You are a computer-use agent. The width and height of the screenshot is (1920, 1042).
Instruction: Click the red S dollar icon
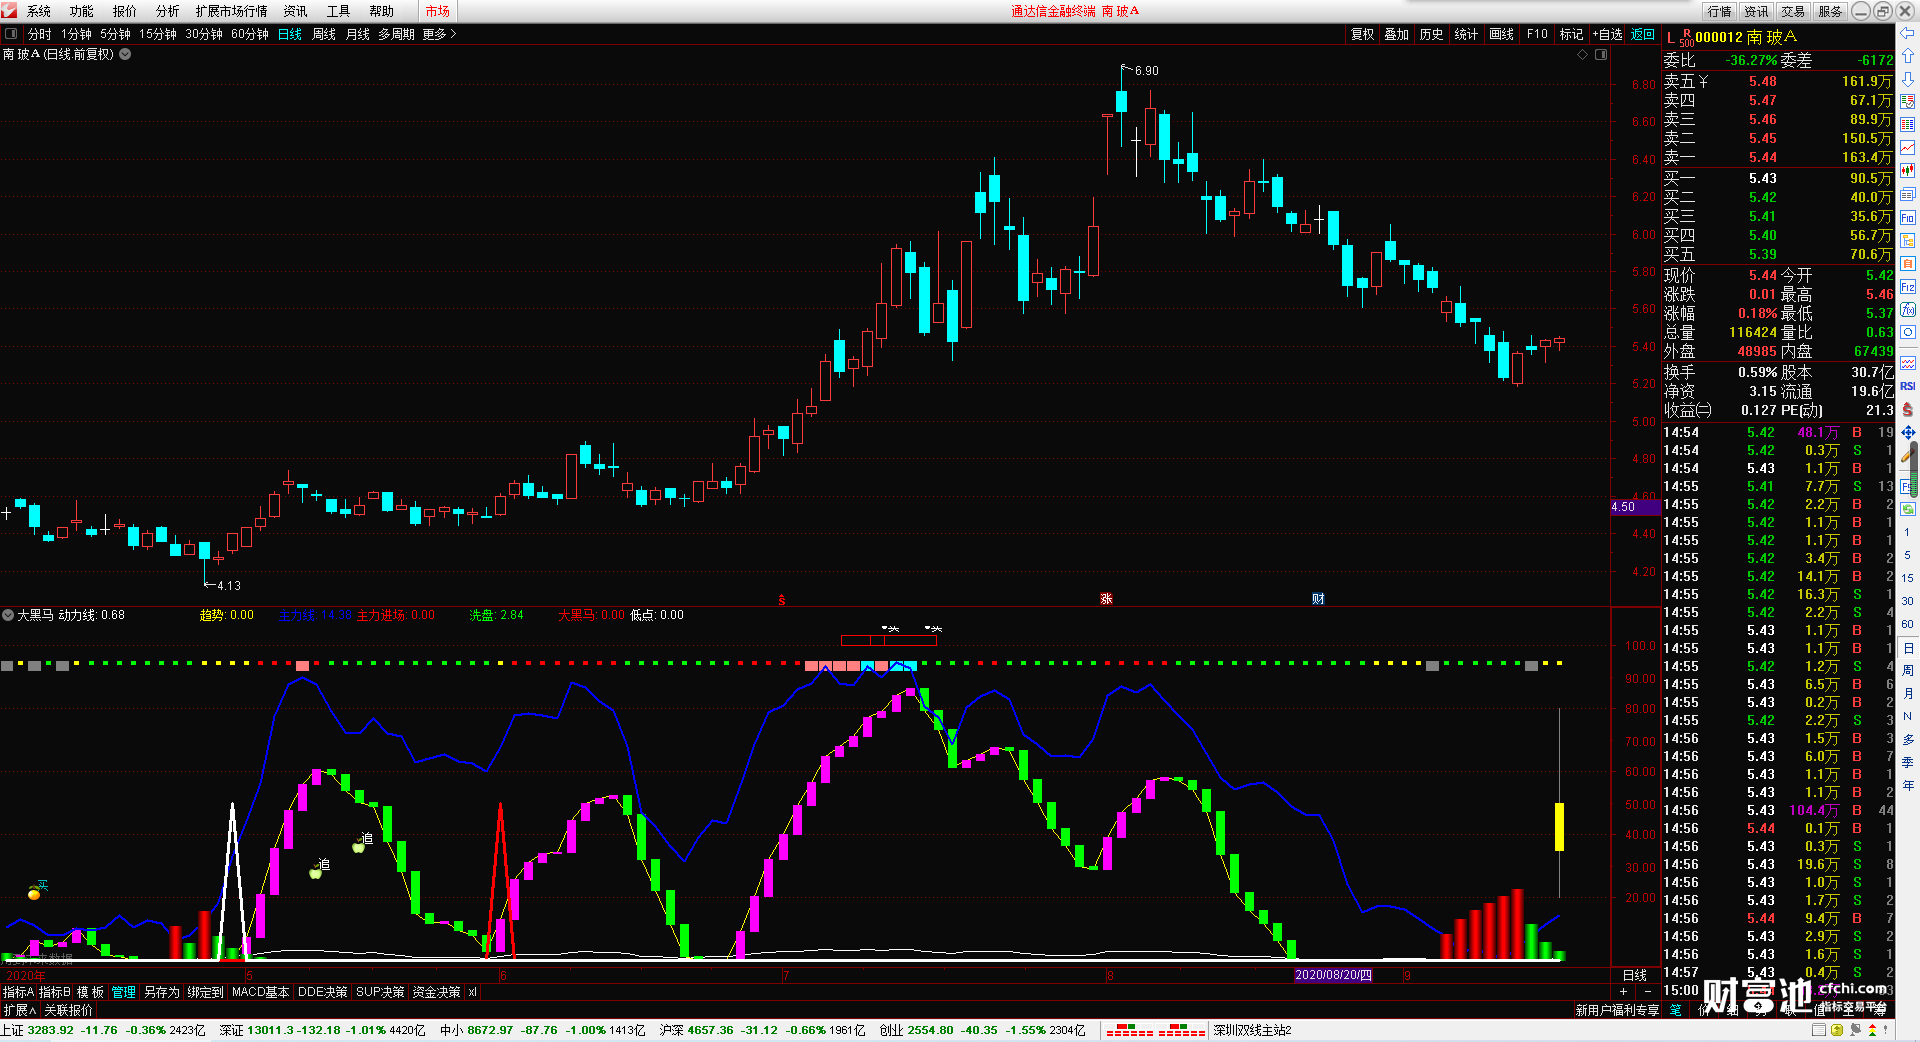coord(1908,409)
